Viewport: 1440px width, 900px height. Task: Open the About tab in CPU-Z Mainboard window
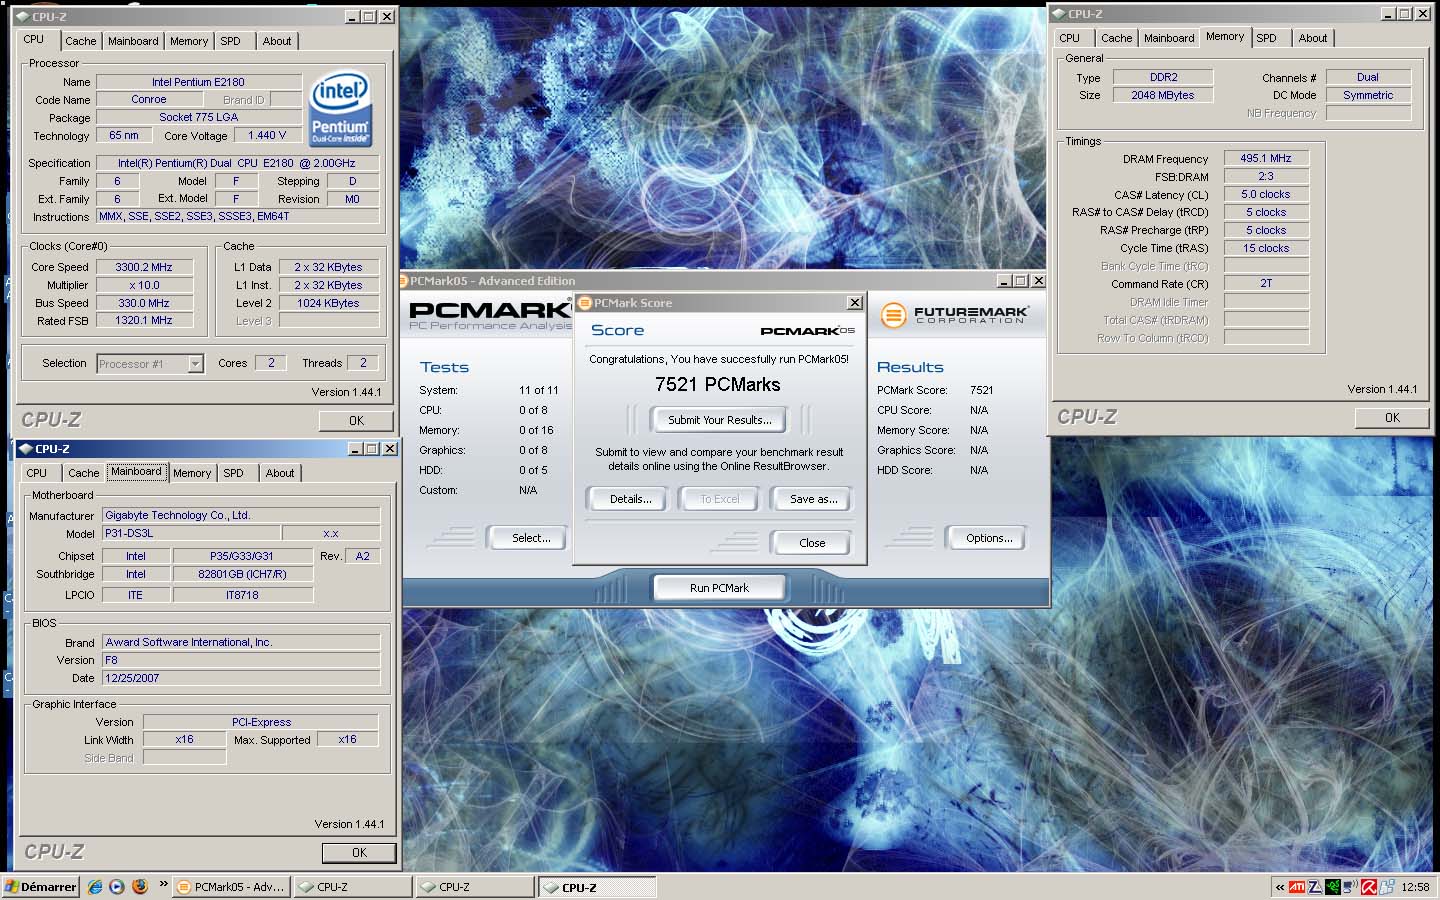(x=280, y=473)
